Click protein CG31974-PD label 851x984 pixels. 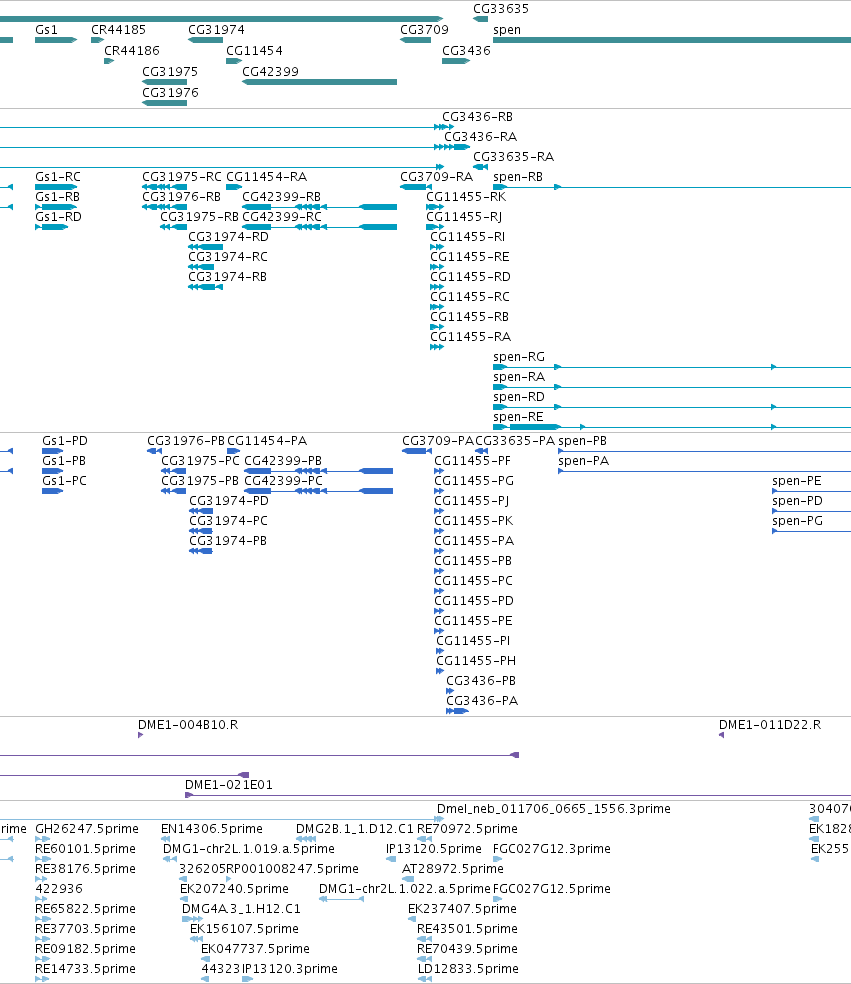tap(229, 501)
